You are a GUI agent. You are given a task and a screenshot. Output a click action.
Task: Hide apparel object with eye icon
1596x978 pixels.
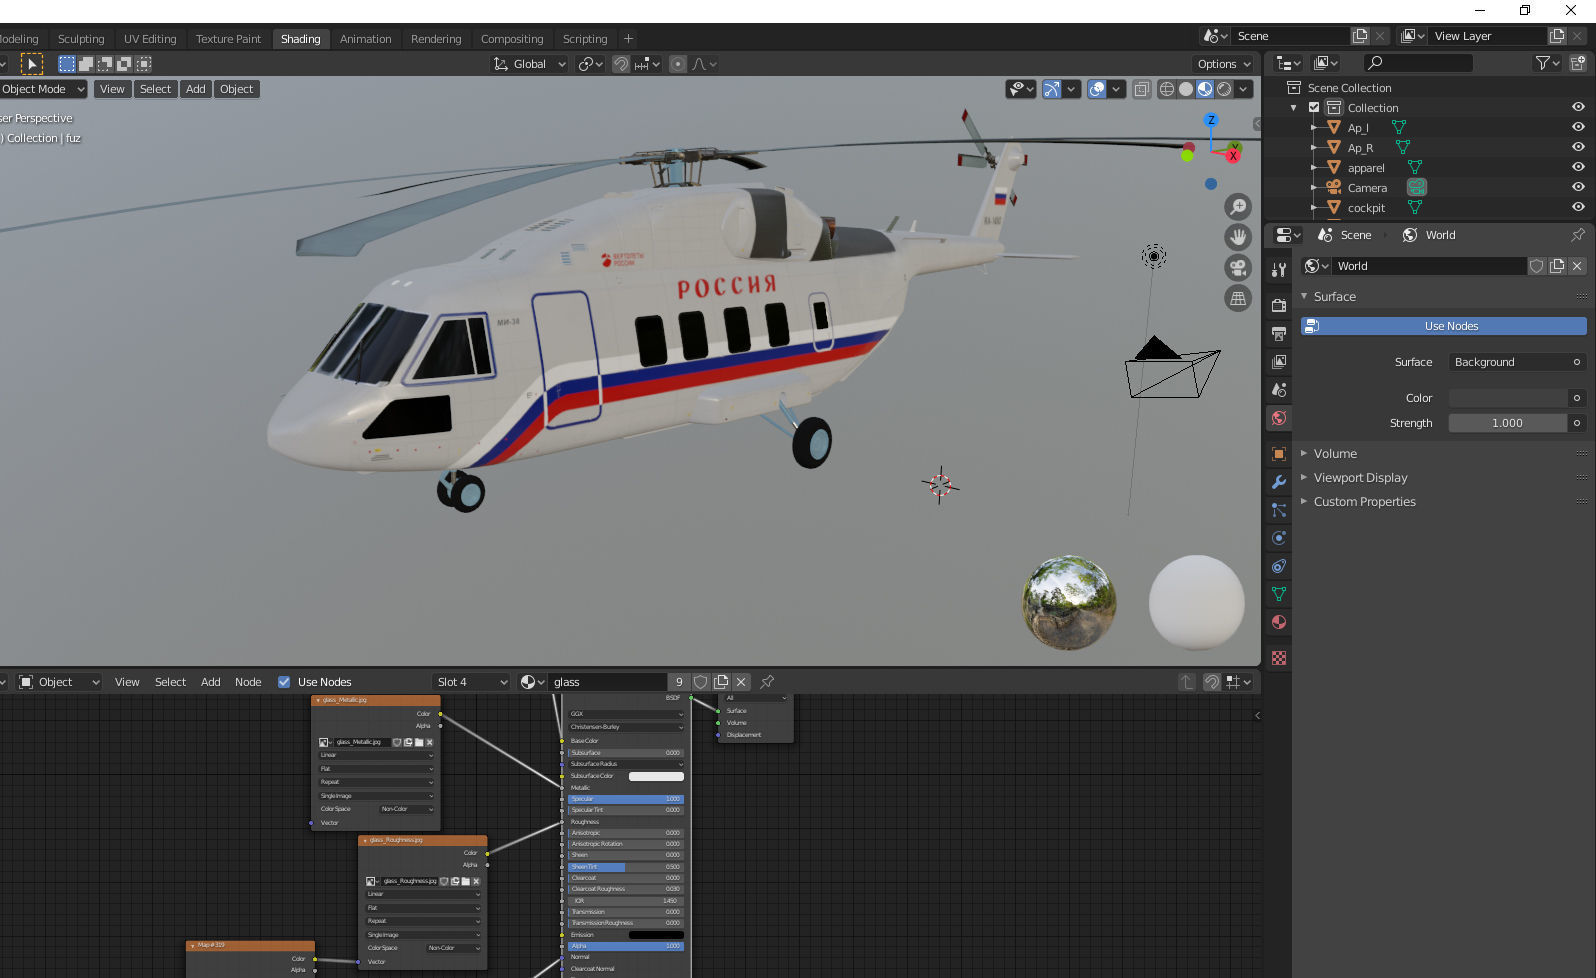click(1578, 167)
